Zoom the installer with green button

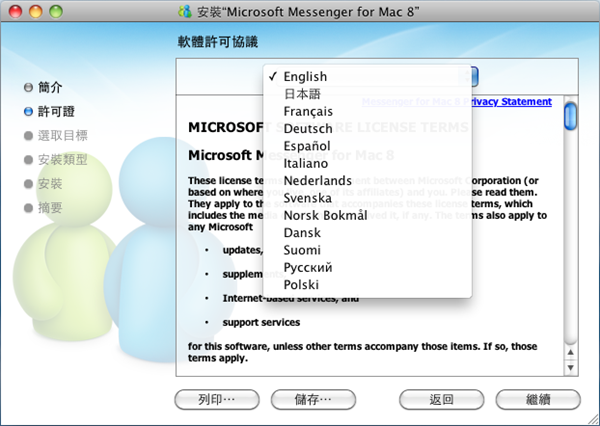(x=56, y=11)
